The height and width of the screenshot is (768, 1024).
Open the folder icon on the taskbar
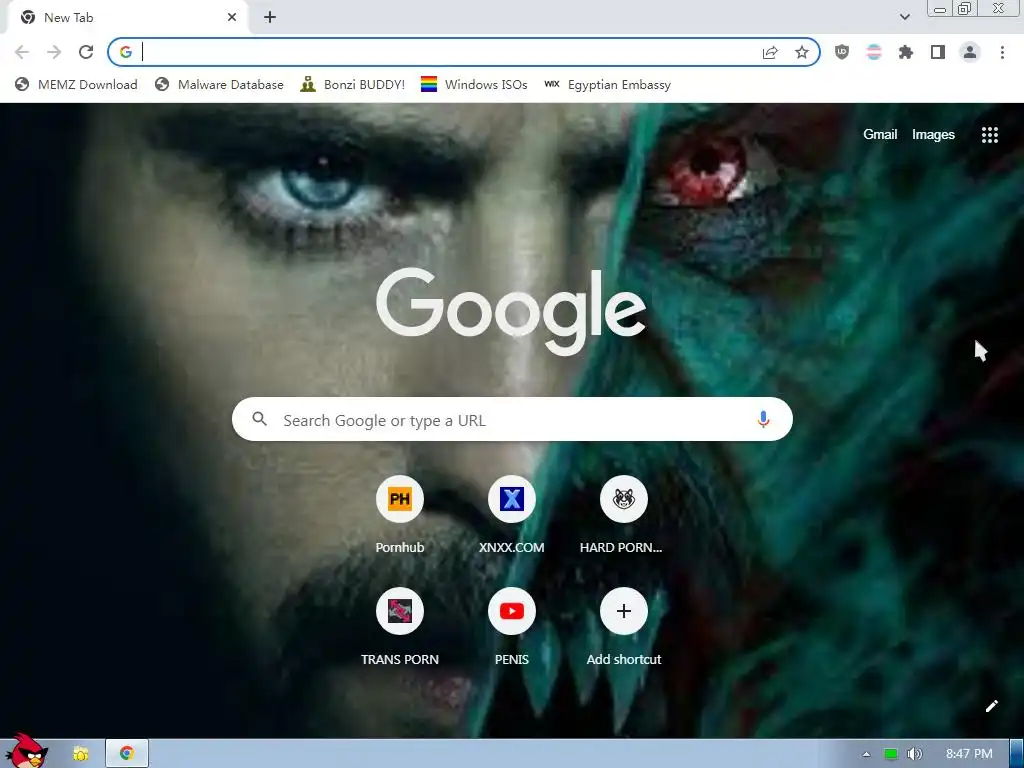coord(80,754)
